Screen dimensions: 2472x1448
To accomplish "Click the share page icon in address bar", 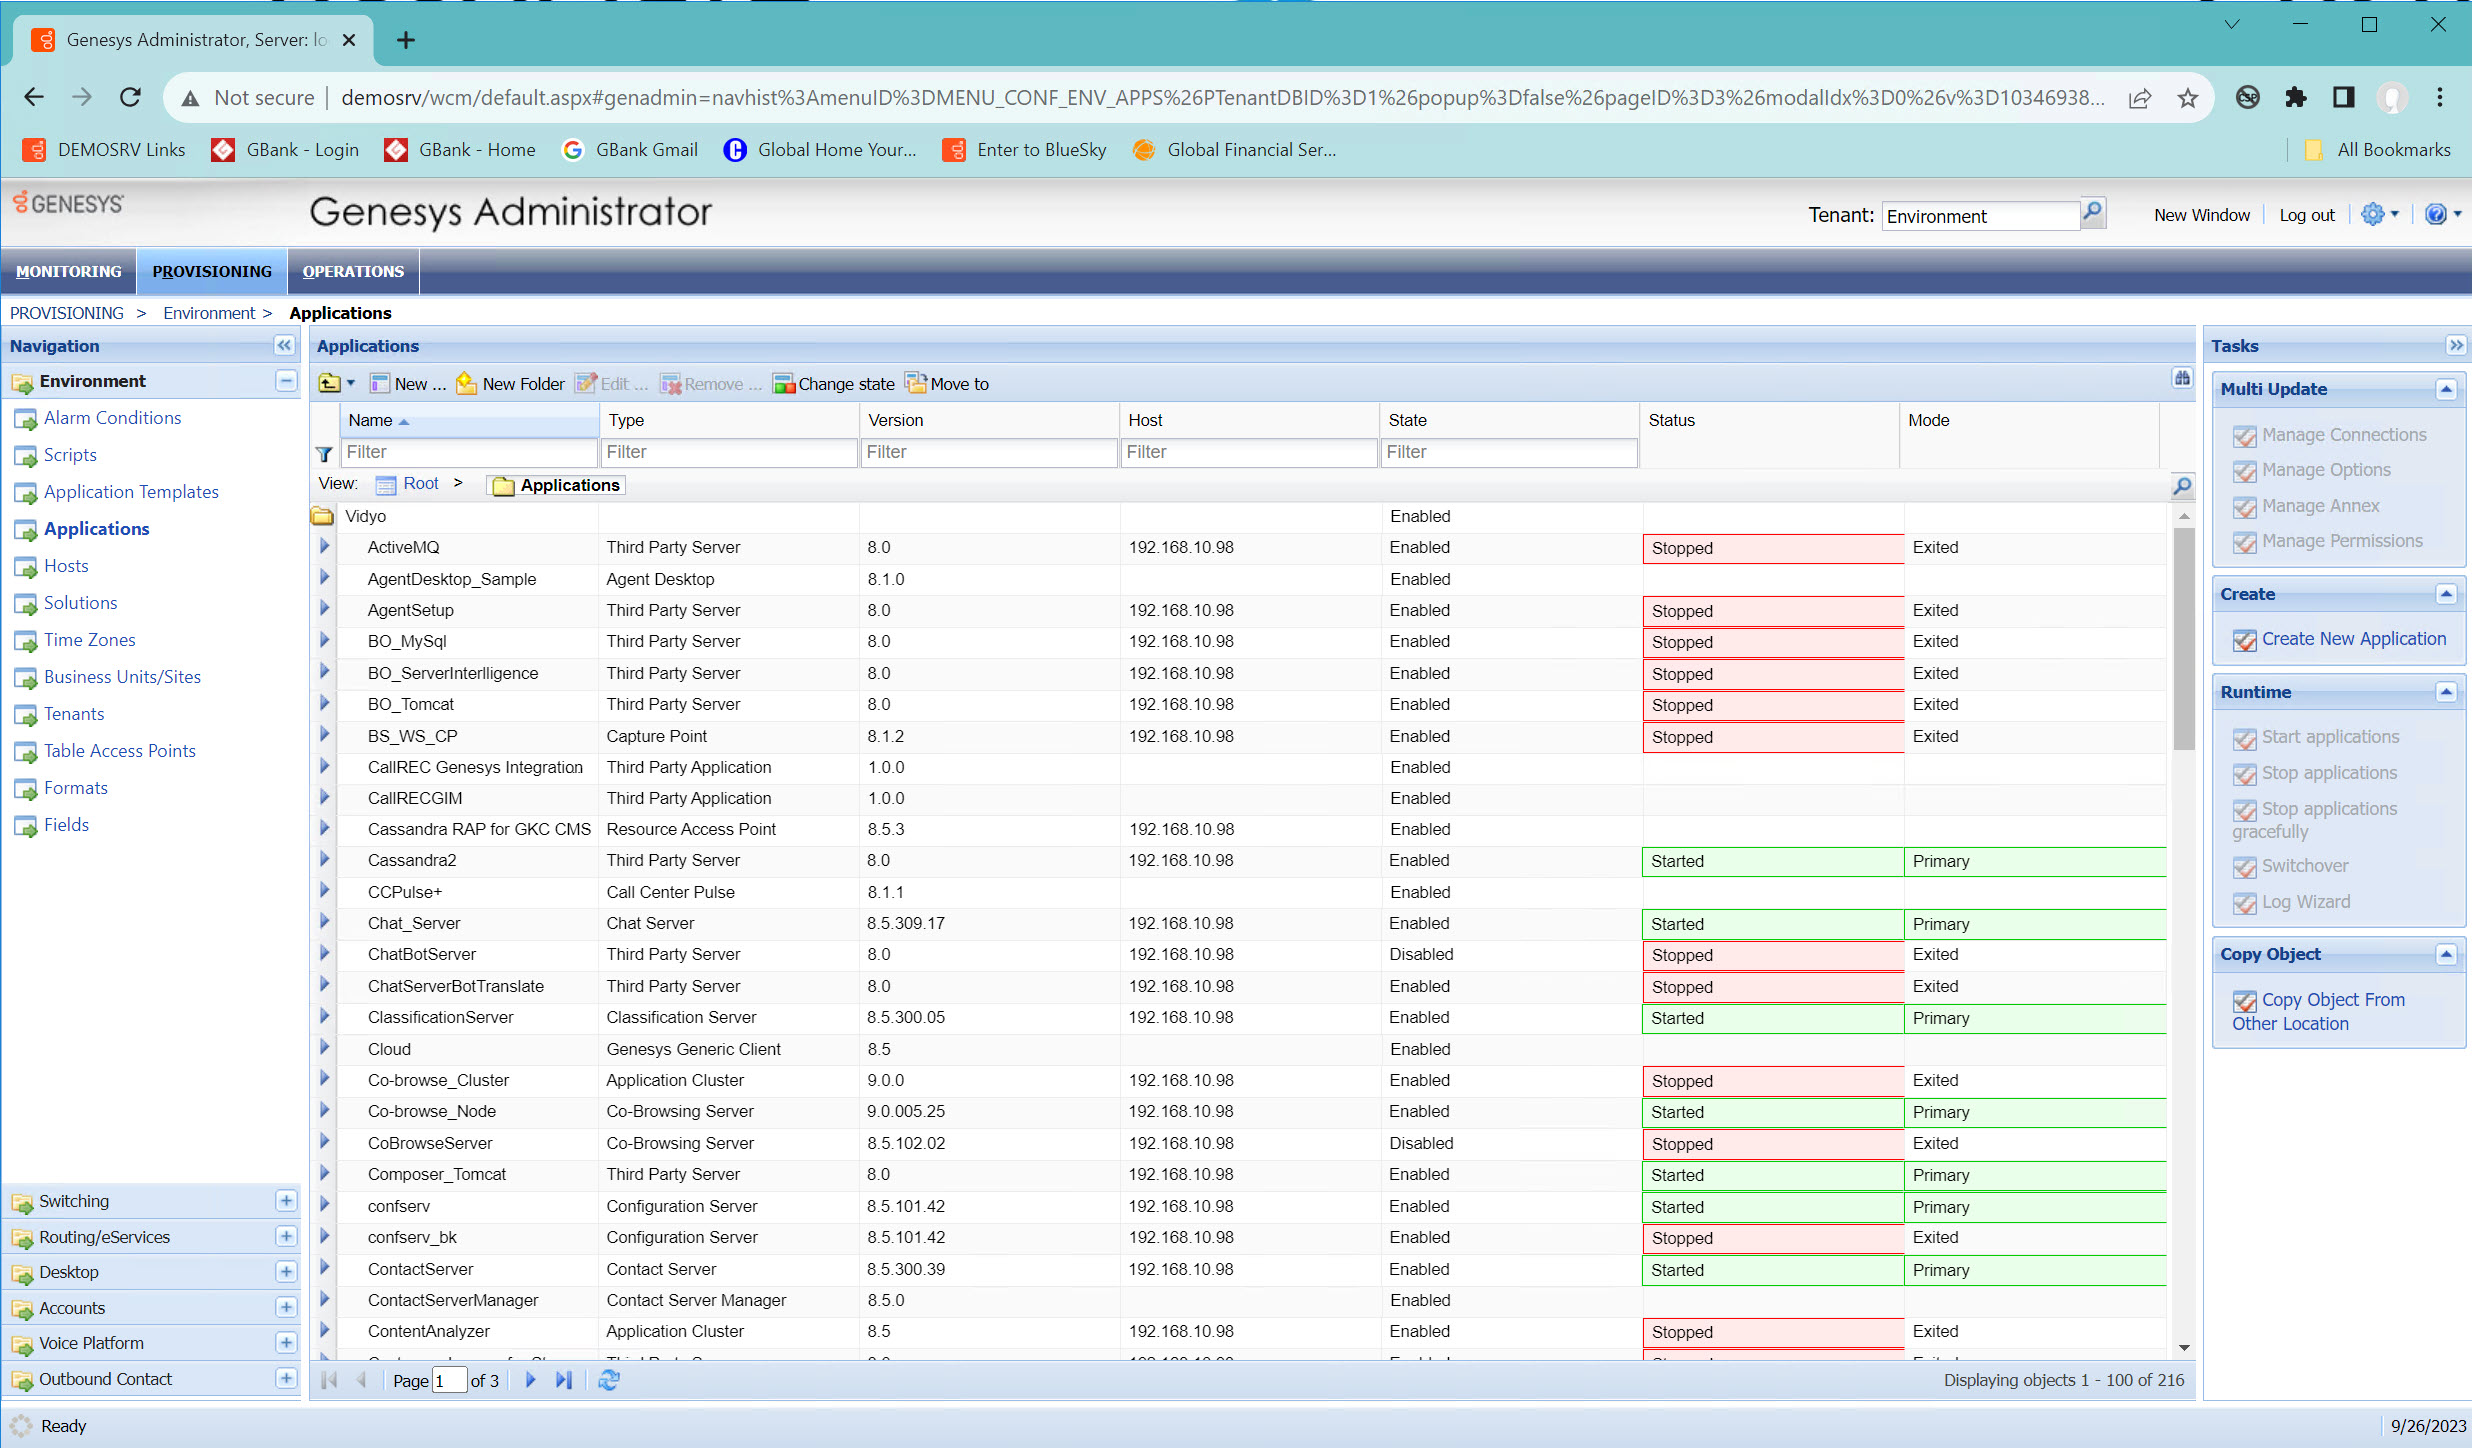I will point(2140,98).
